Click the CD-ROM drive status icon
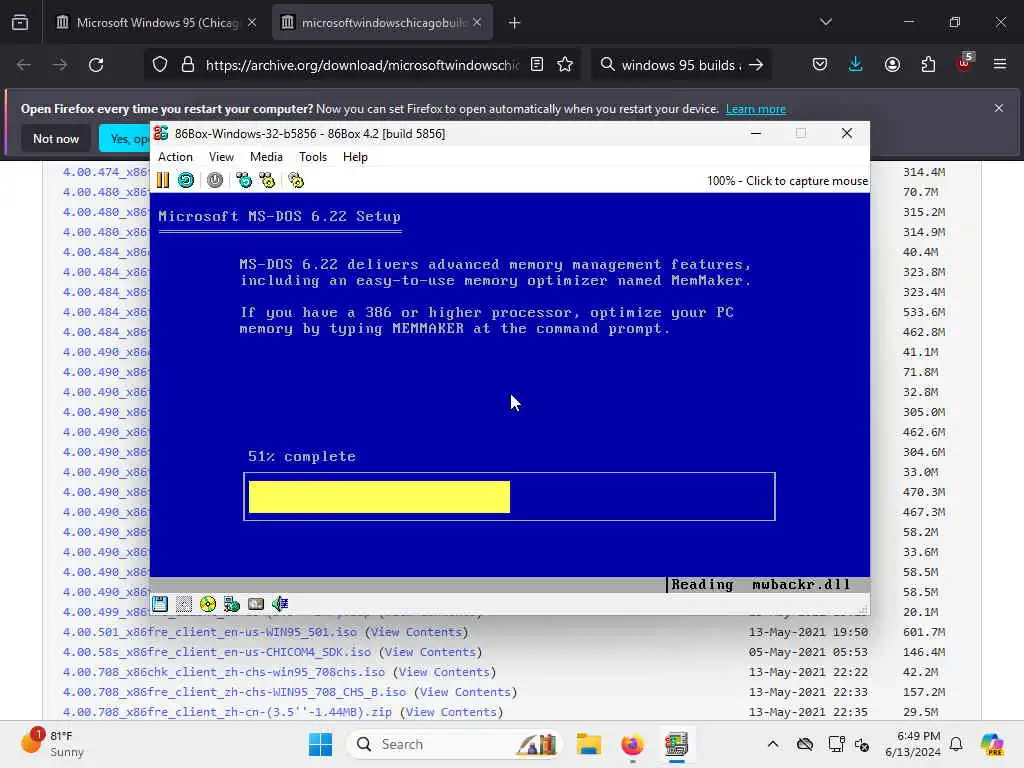The width and height of the screenshot is (1024, 768). pyautogui.click(x=208, y=604)
